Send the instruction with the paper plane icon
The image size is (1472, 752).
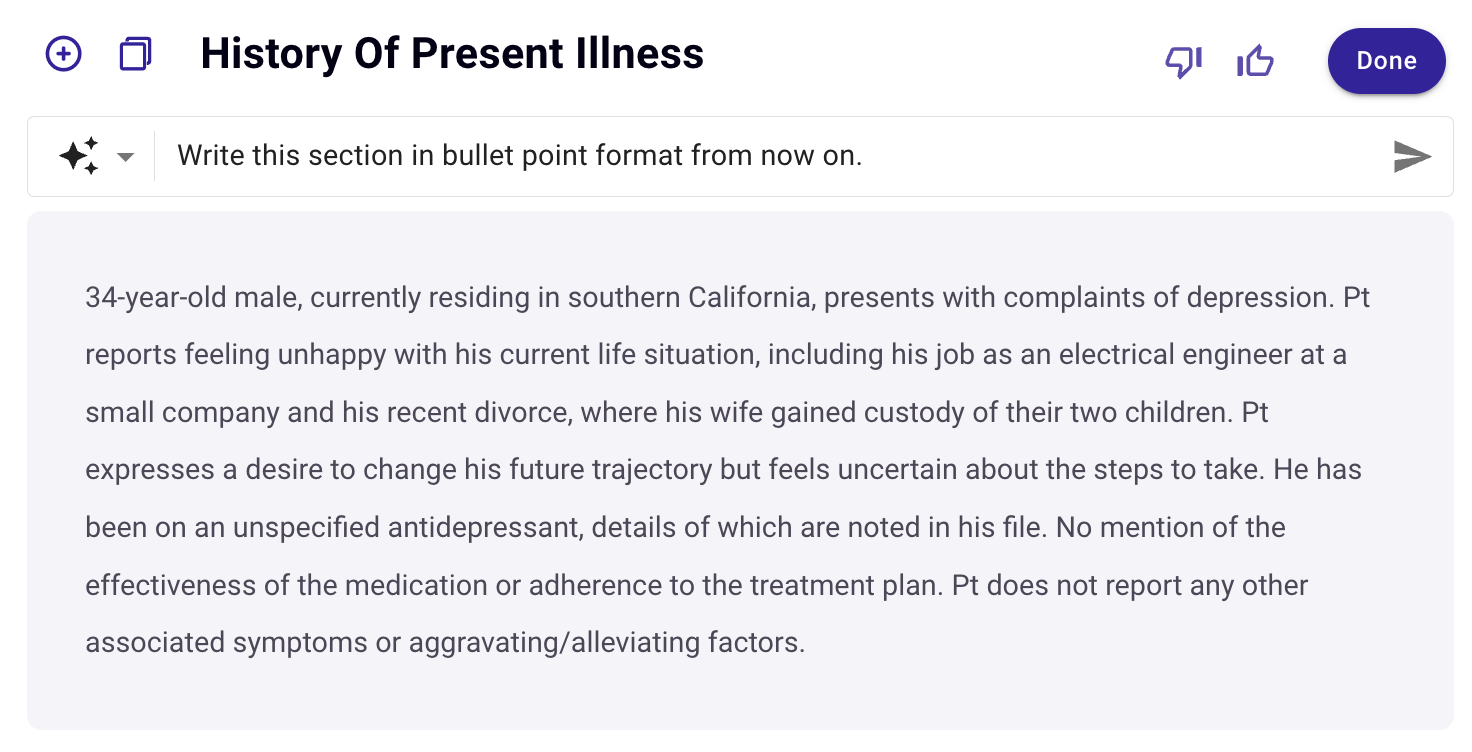pyautogui.click(x=1412, y=156)
